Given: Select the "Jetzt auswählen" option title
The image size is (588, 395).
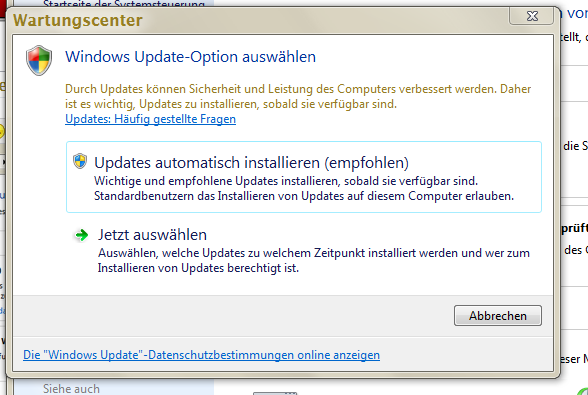Looking at the screenshot, I should [152, 235].
